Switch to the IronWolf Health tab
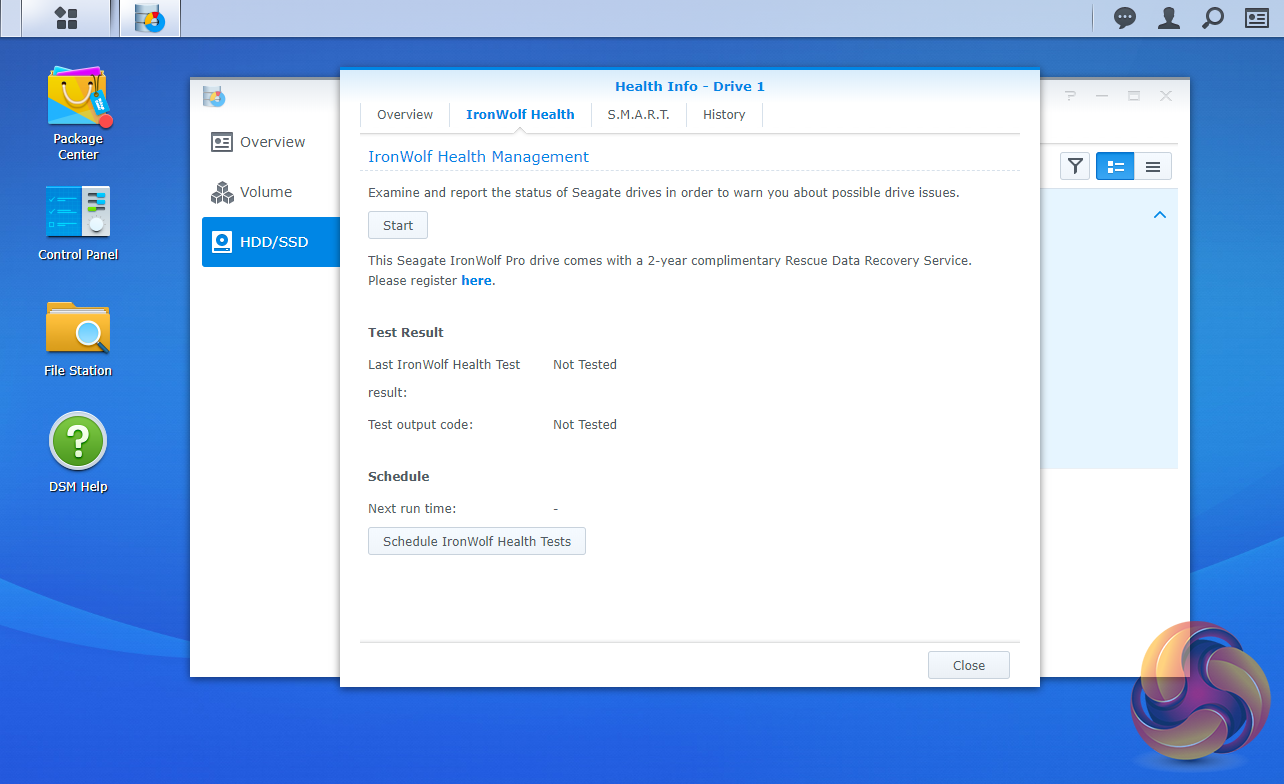The image size is (1284, 784). (x=520, y=115)
